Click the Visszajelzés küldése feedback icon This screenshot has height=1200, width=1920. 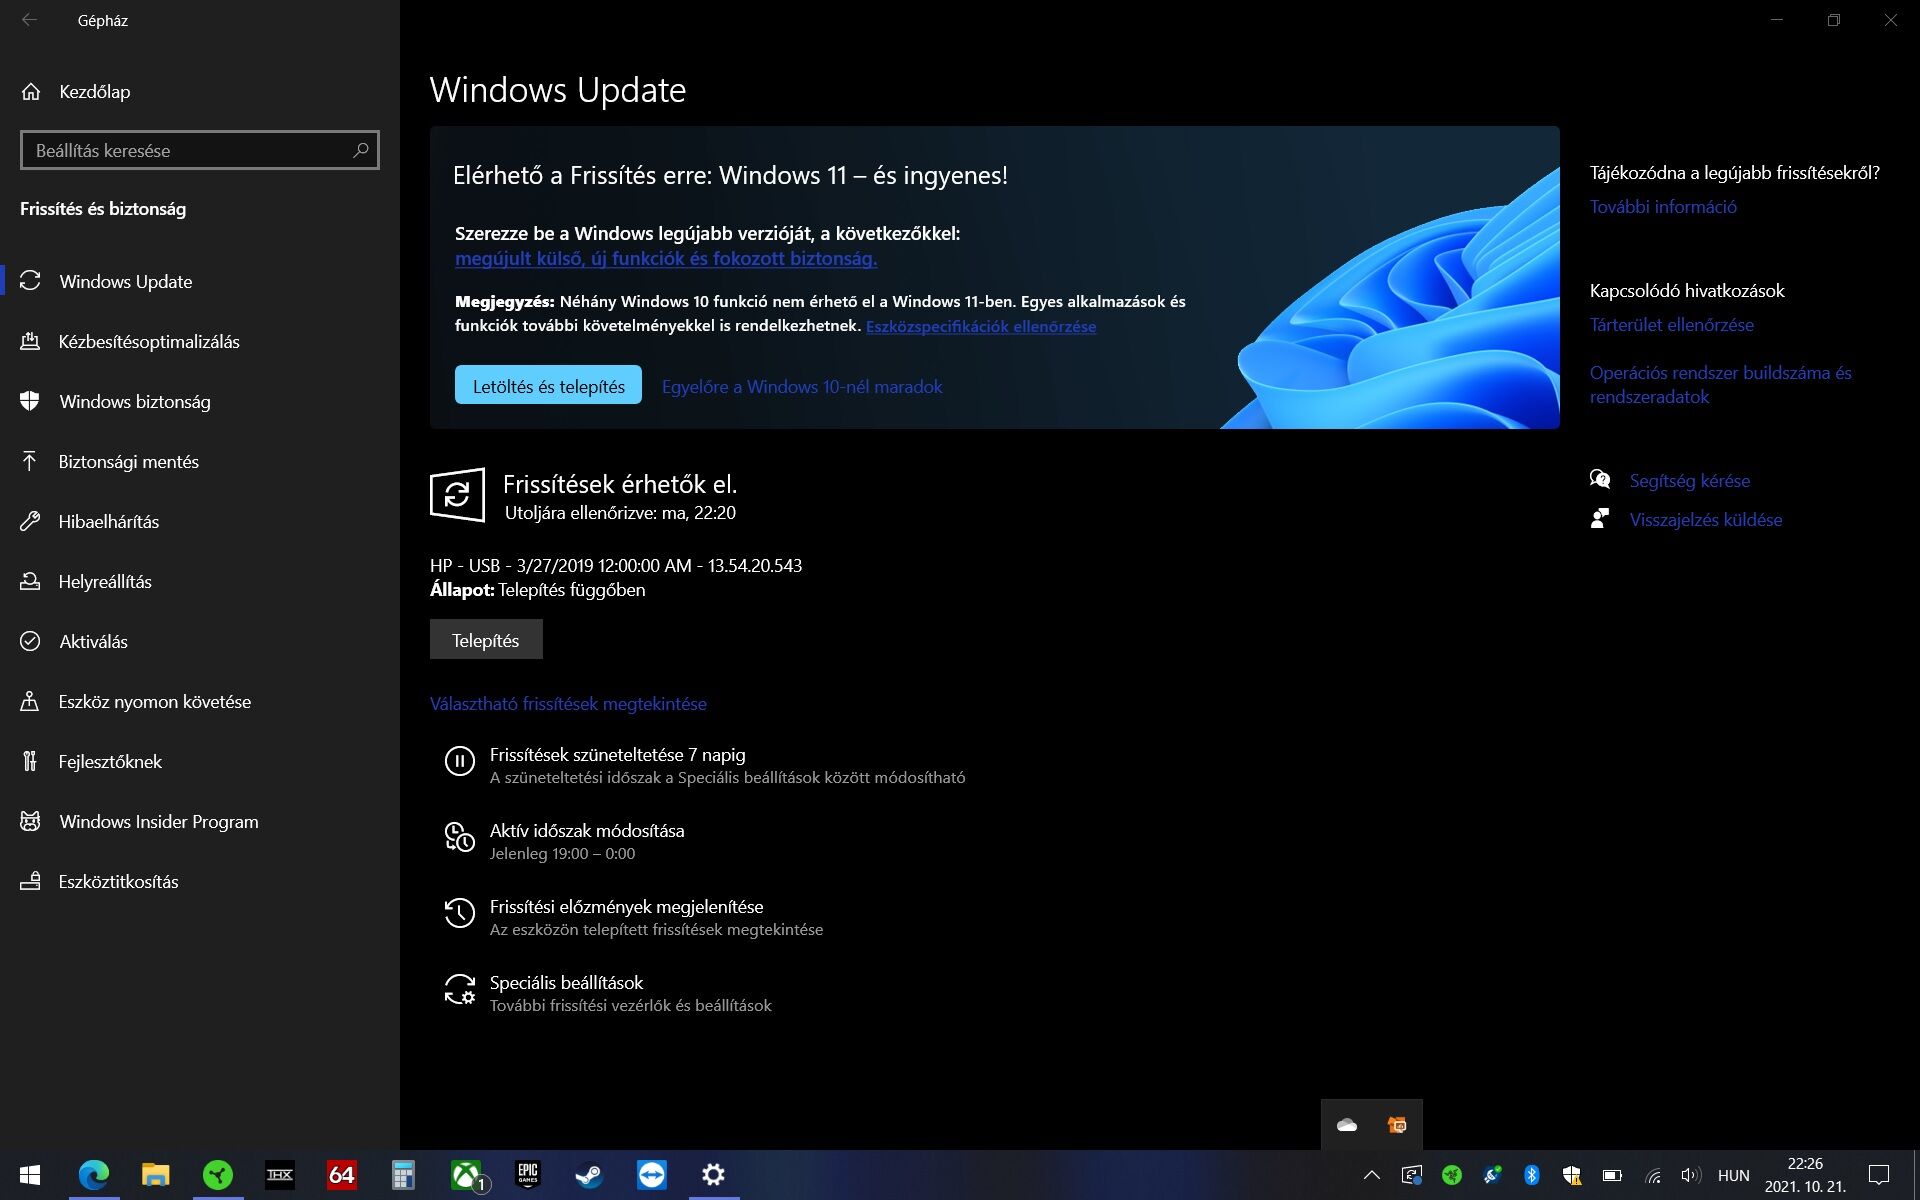(1600, 519)
